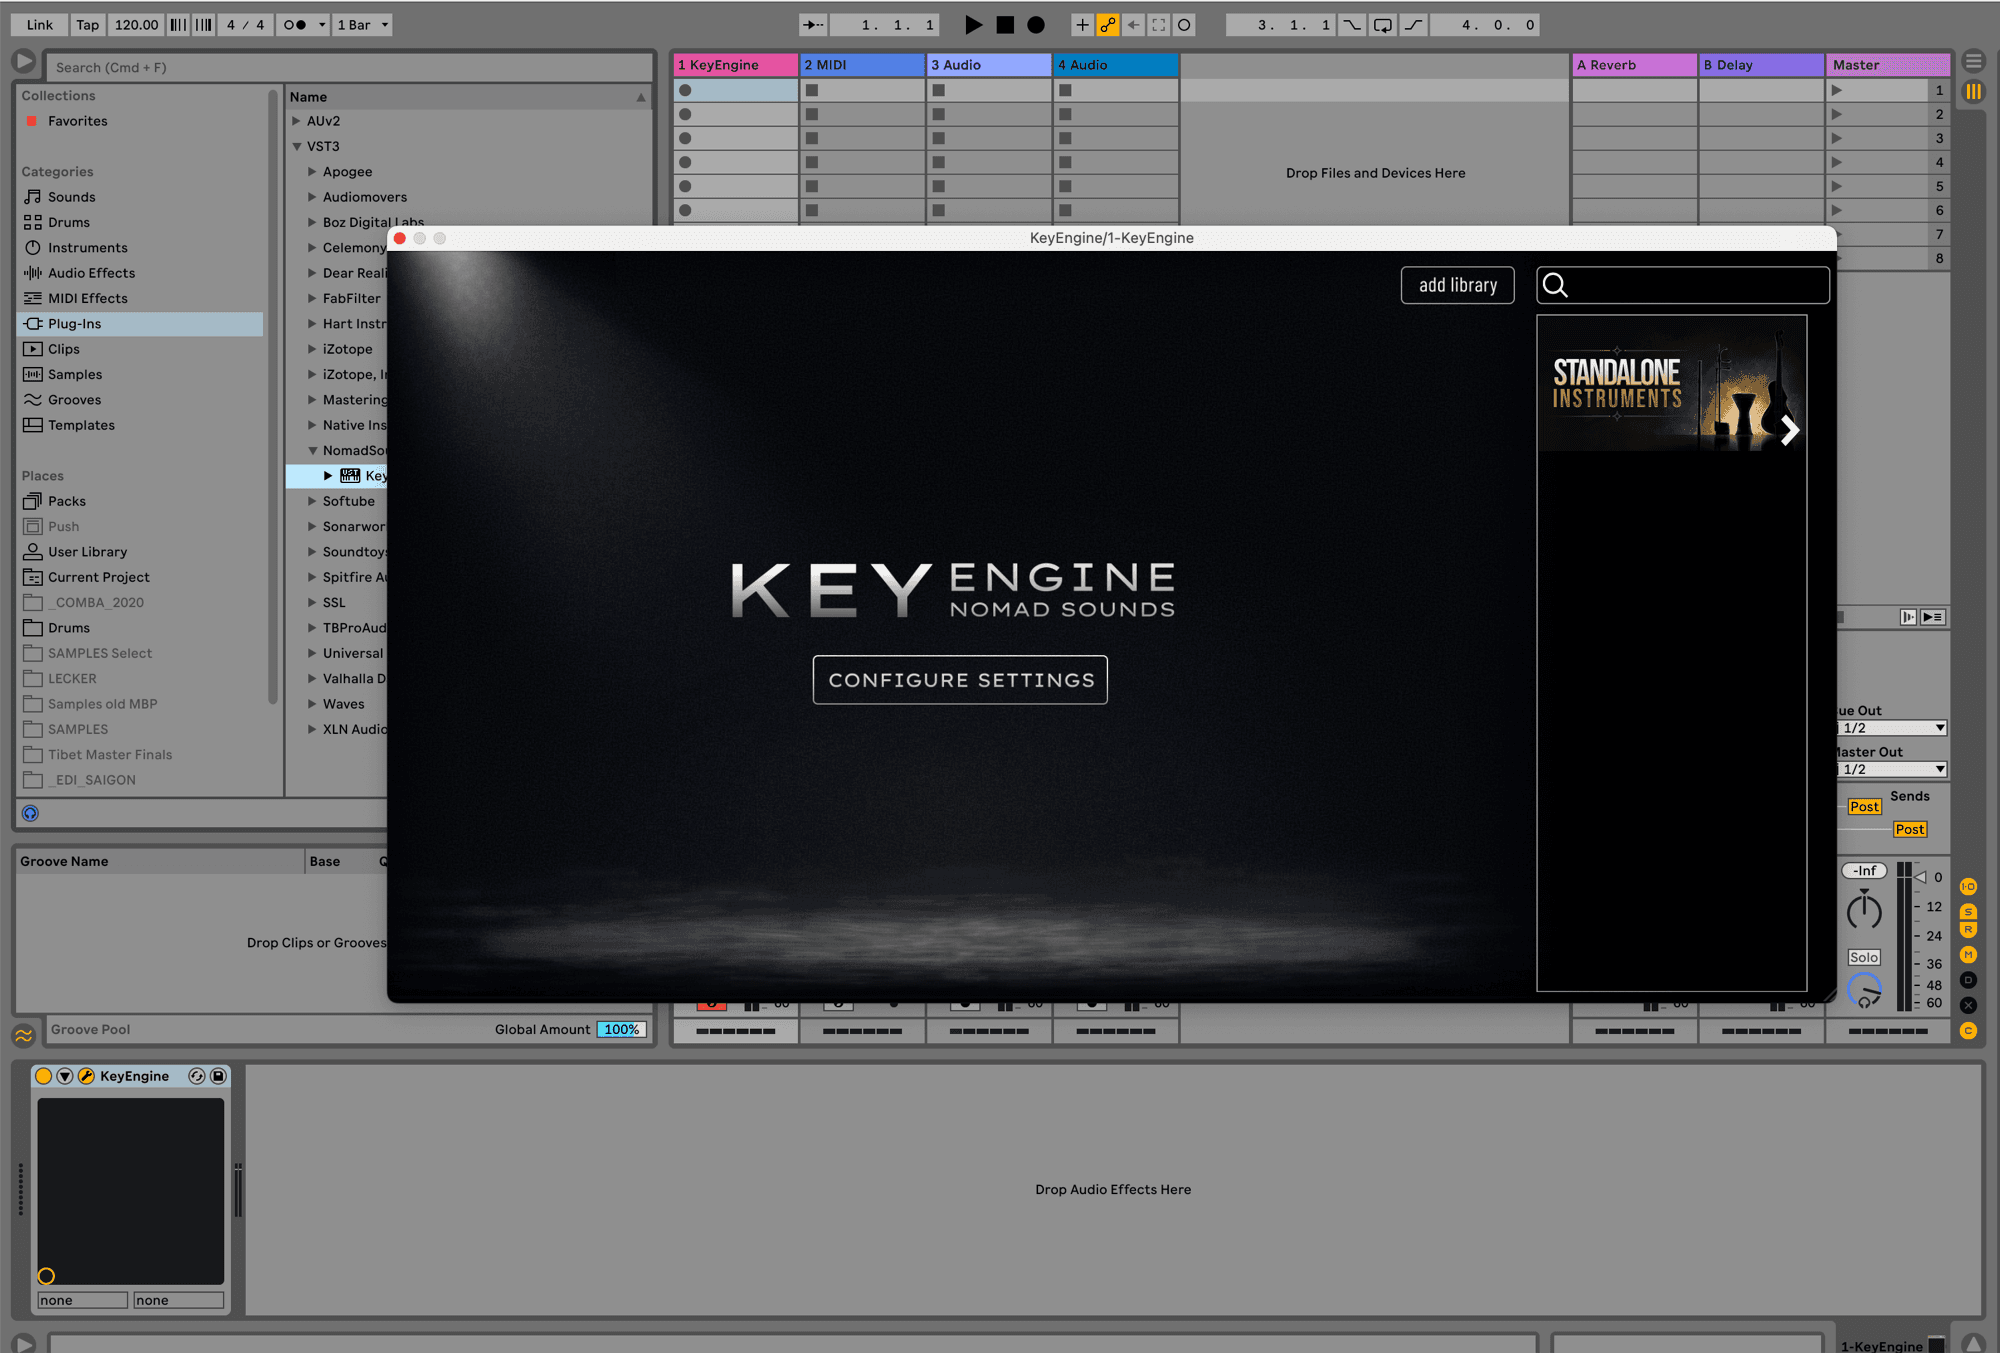2000x1353 pixels.
Task: Toggle the Loop switch
Action: pyautogui.click(x=1382, y=25)
